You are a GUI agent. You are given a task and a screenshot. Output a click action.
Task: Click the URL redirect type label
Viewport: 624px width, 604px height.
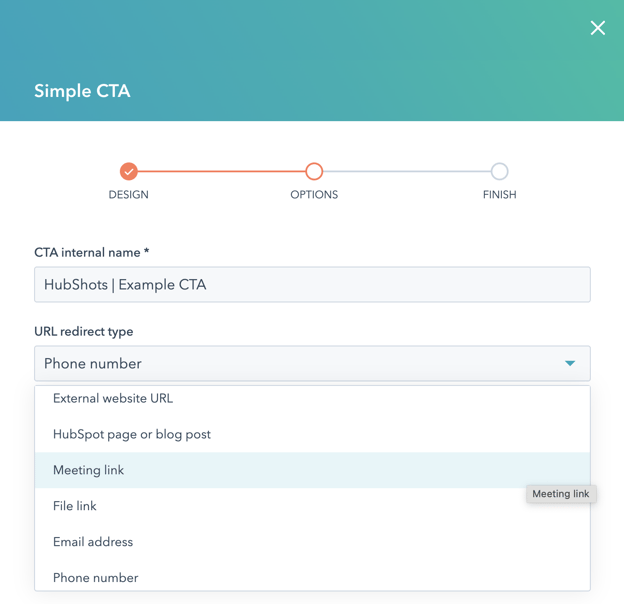(84, 331)
